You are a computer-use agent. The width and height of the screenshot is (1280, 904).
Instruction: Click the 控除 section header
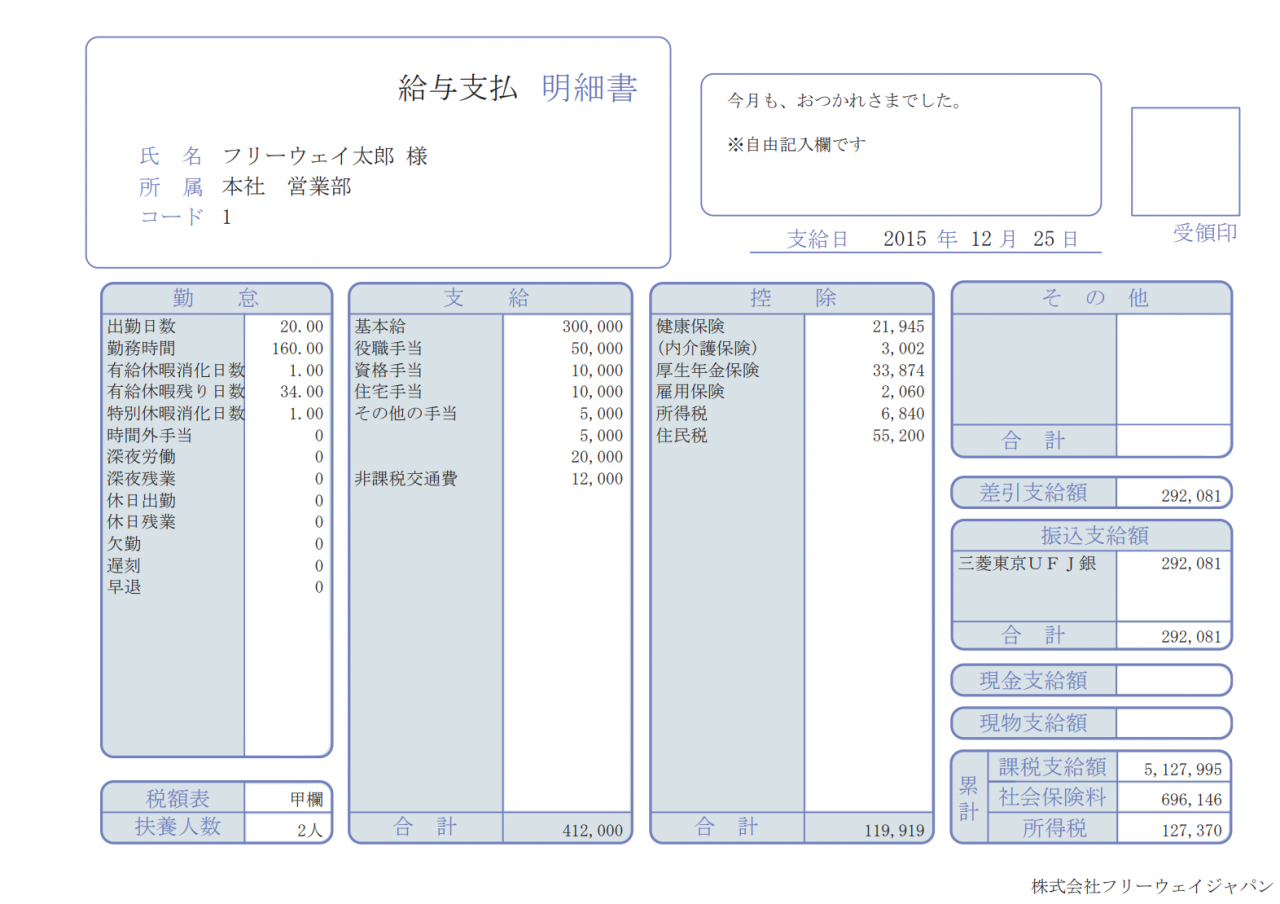point(792,298)
